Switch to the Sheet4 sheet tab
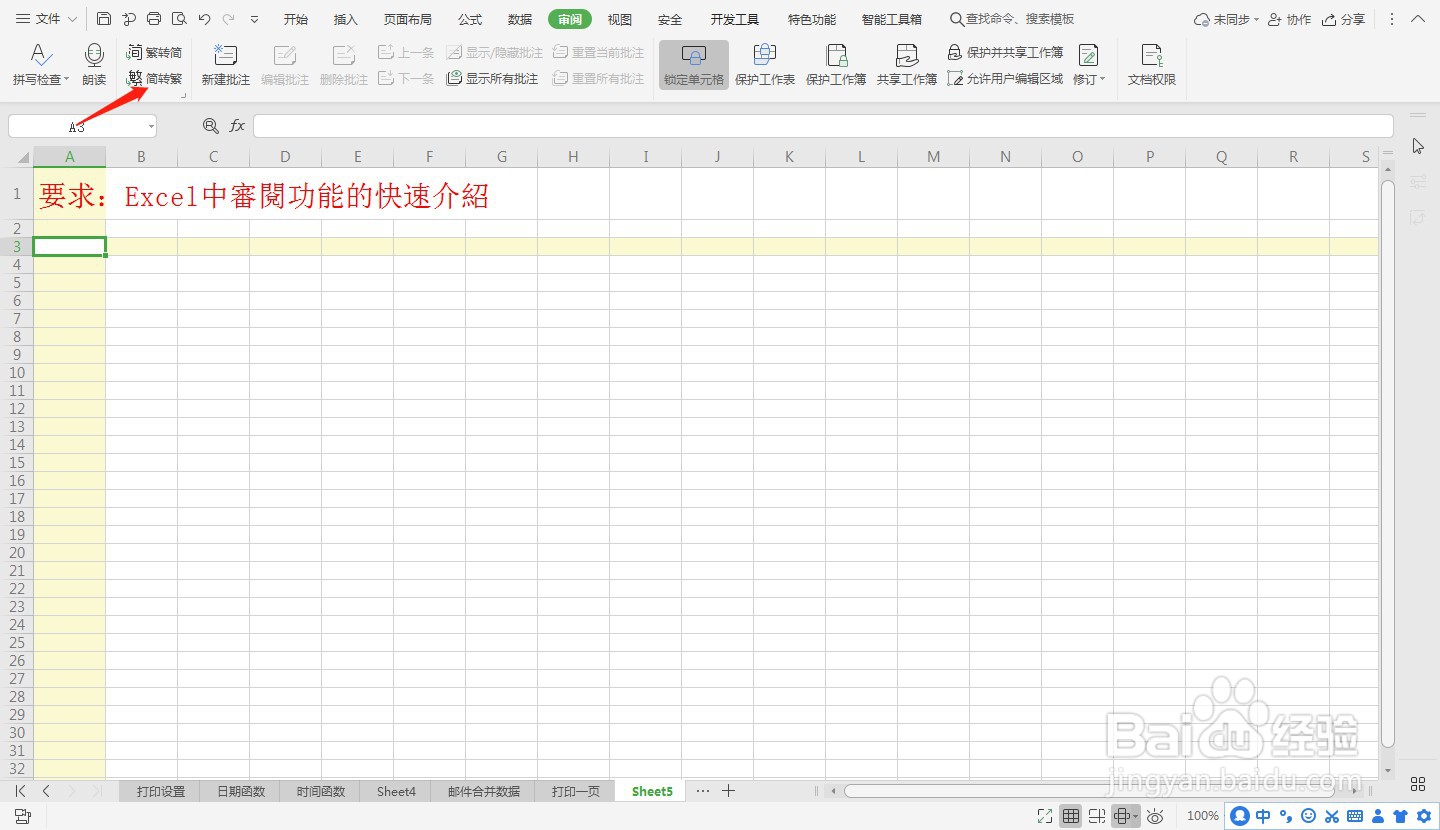Image resolution: width=1440 pixels, height=830 pixels. (x=396, y=791)
